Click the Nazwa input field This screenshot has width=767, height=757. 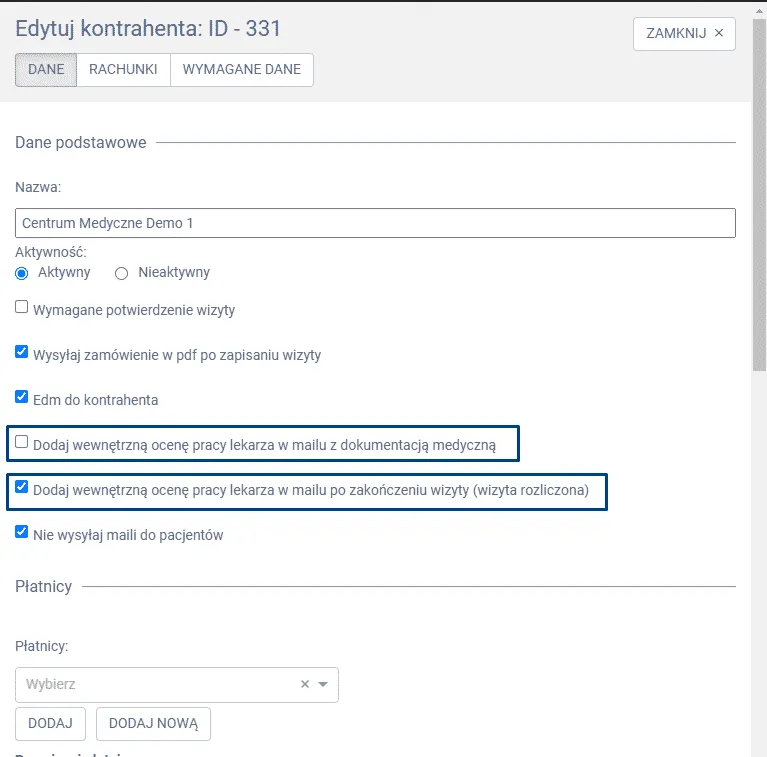[375, 223]
